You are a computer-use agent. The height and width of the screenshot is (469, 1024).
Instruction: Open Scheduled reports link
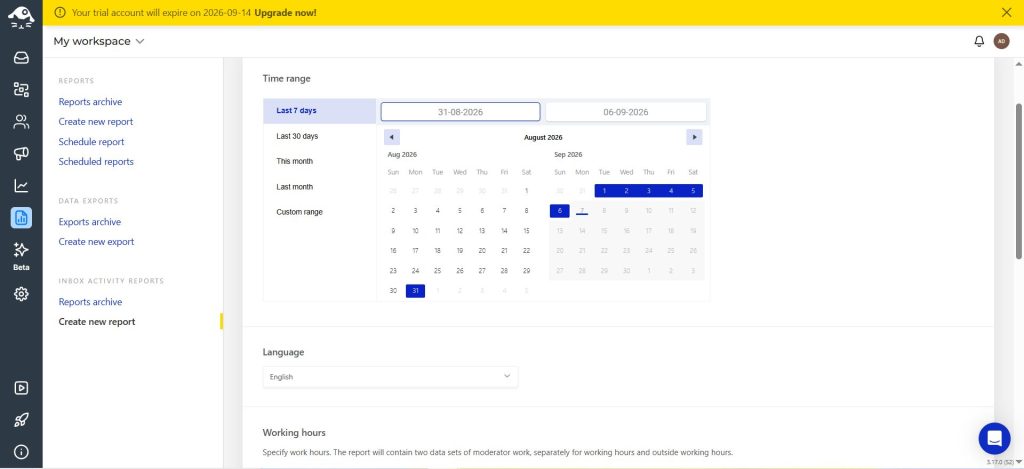click(x=96, y=161)
